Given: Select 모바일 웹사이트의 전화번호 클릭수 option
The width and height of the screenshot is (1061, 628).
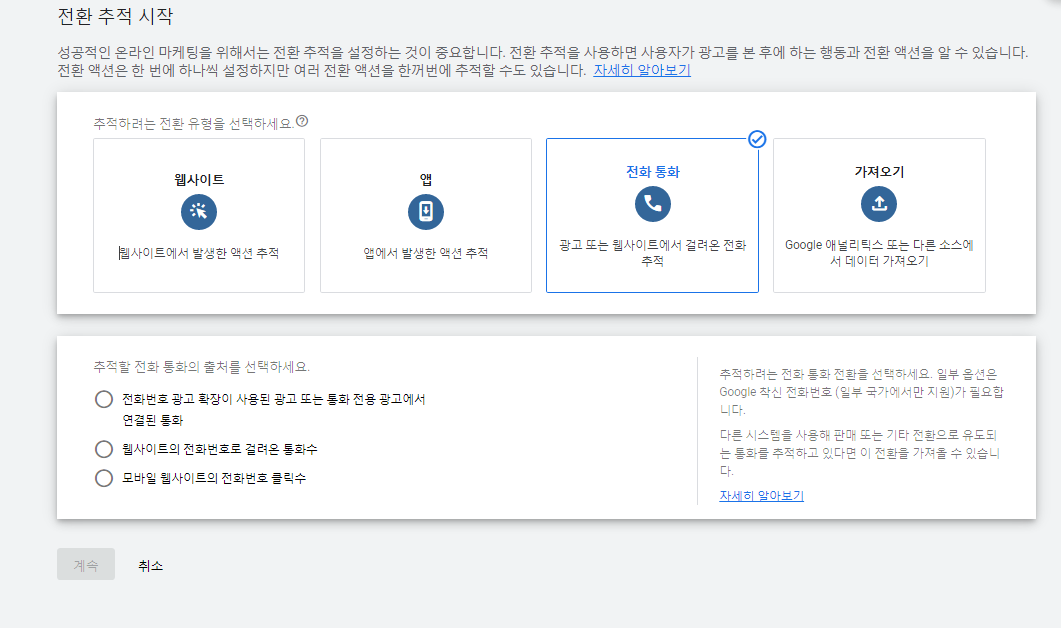Looking at the screenshot, I should click(104, 477).
